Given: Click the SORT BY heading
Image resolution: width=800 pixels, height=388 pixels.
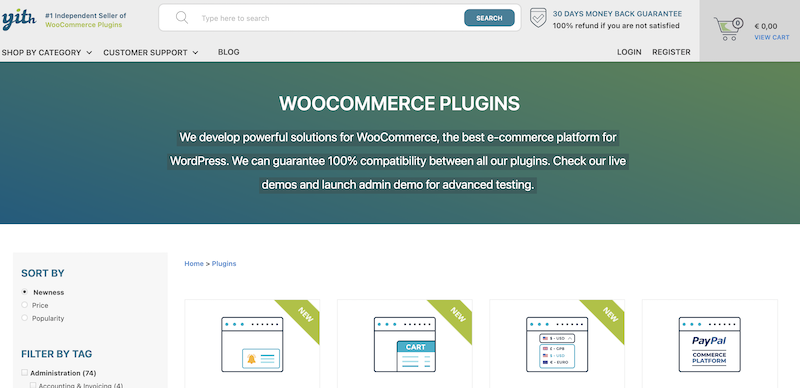Looking at the screenshot, I should (x=43, y=273).
